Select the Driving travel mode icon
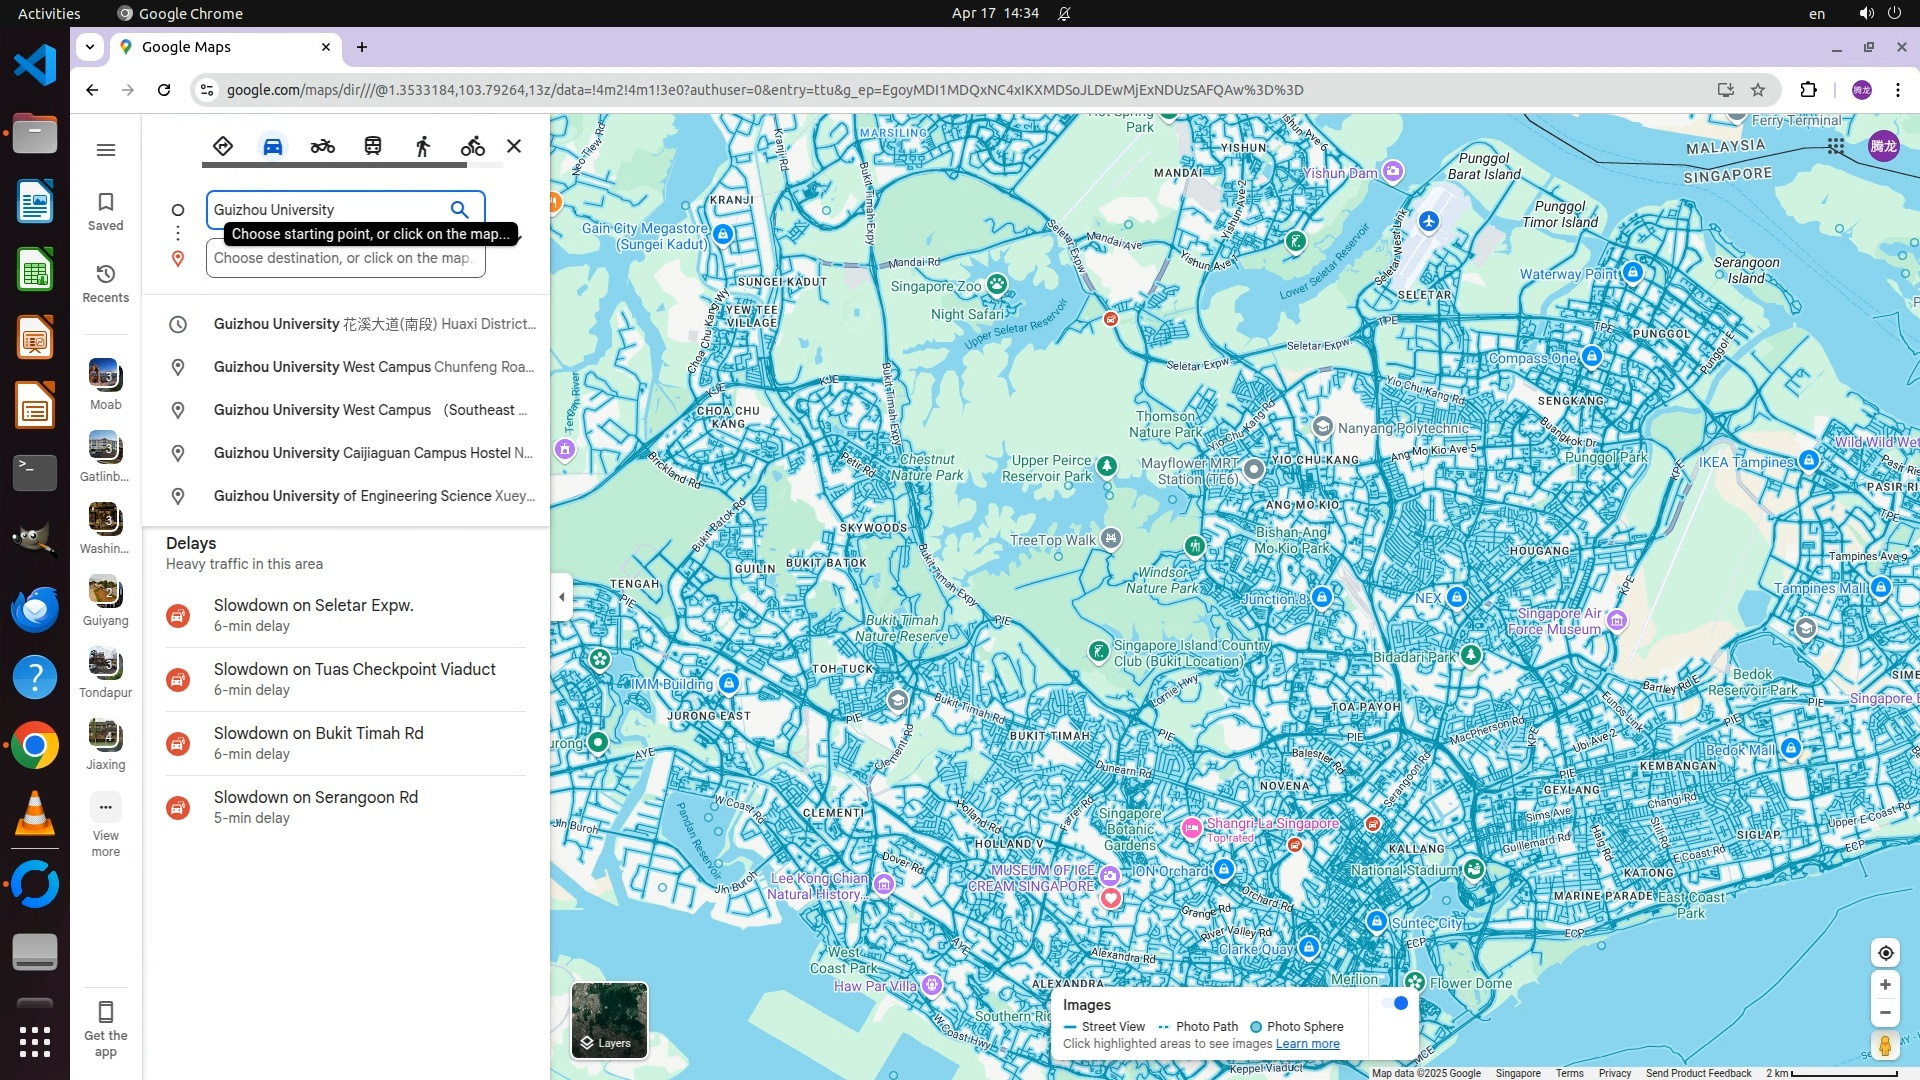 [272, 146]
